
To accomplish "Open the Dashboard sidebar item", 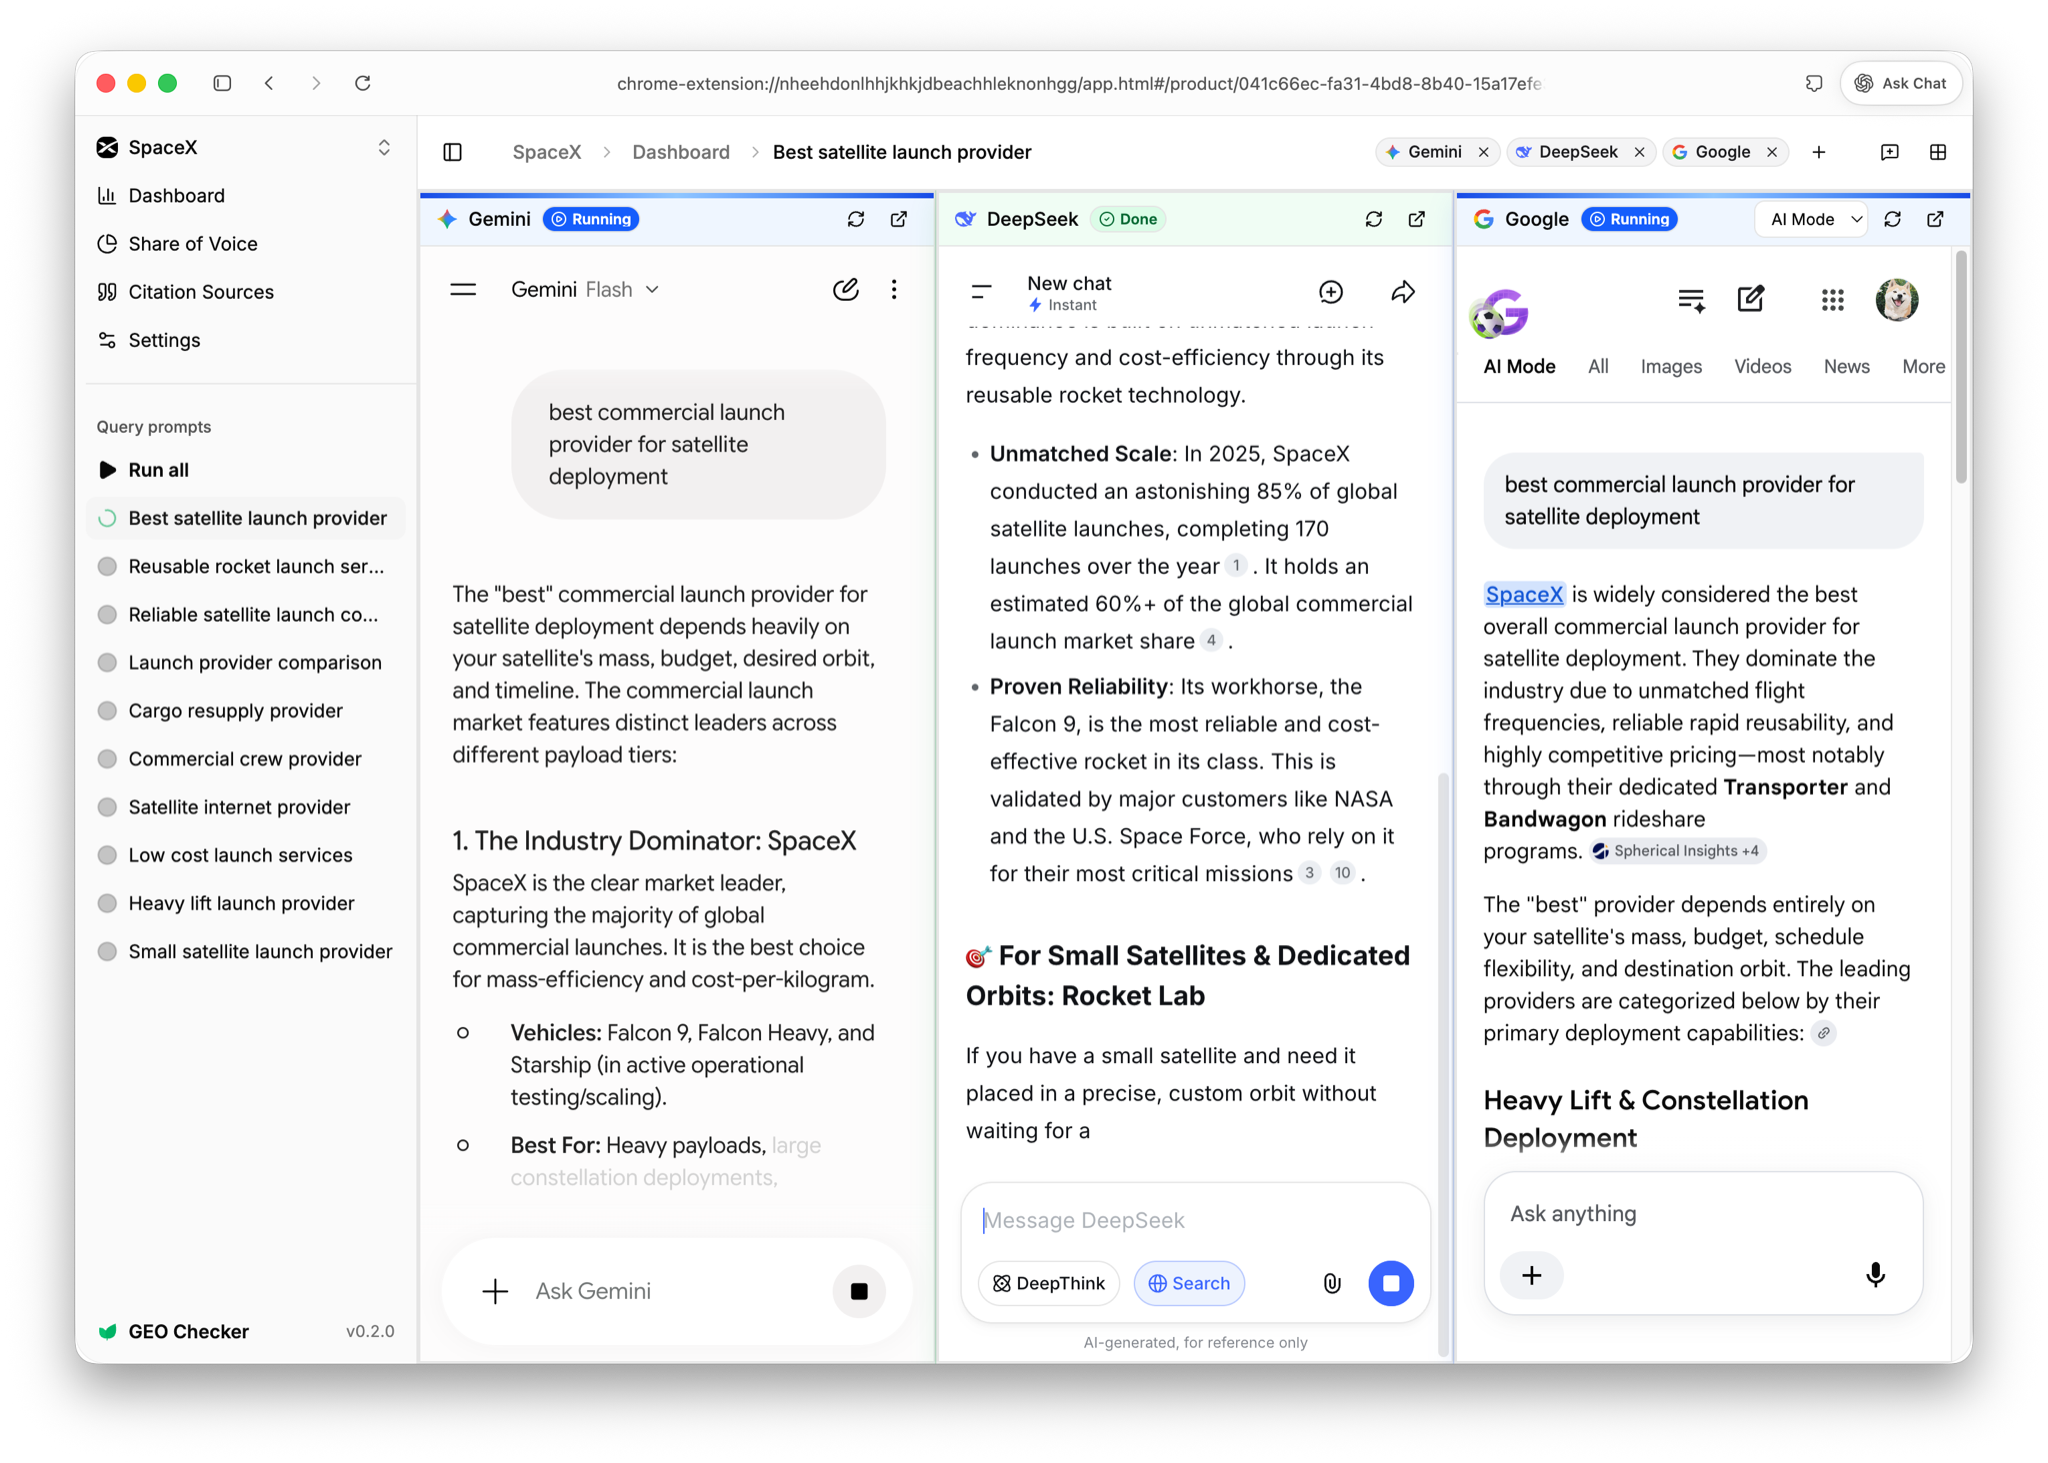I will 246,196.
